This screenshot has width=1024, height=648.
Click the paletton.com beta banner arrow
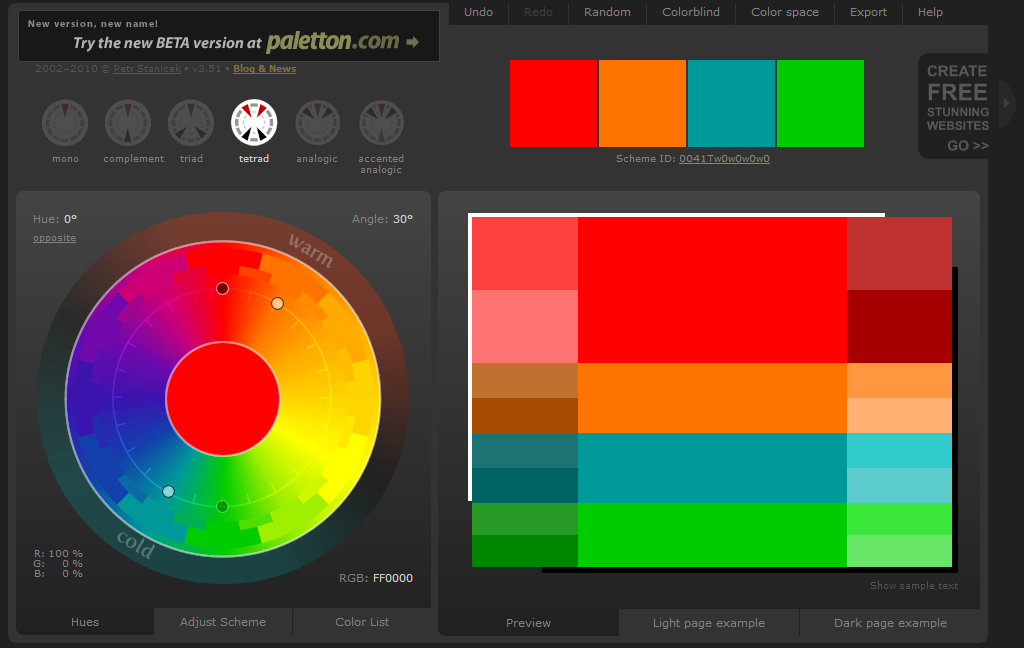pyautogui.click(x=412, y=42)
